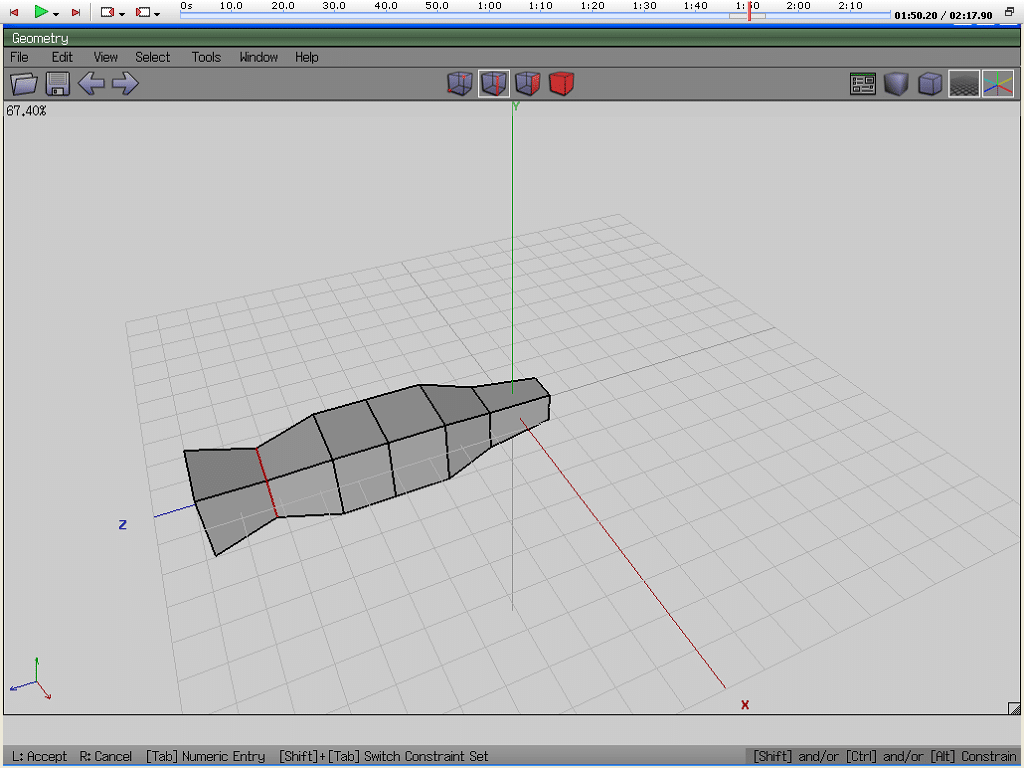This screenshot has height=768, width=1024.
Task: Open the Tools menu
Action: (206, 57)
